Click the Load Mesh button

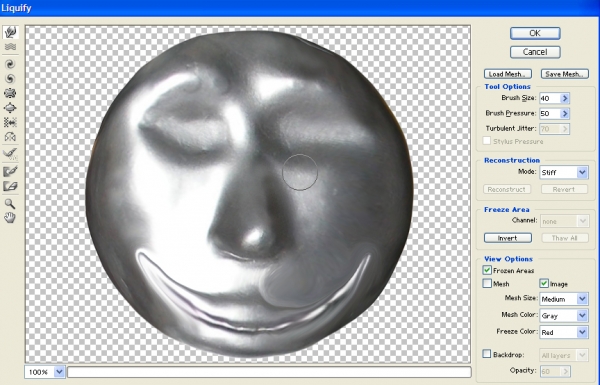[507, 74]
